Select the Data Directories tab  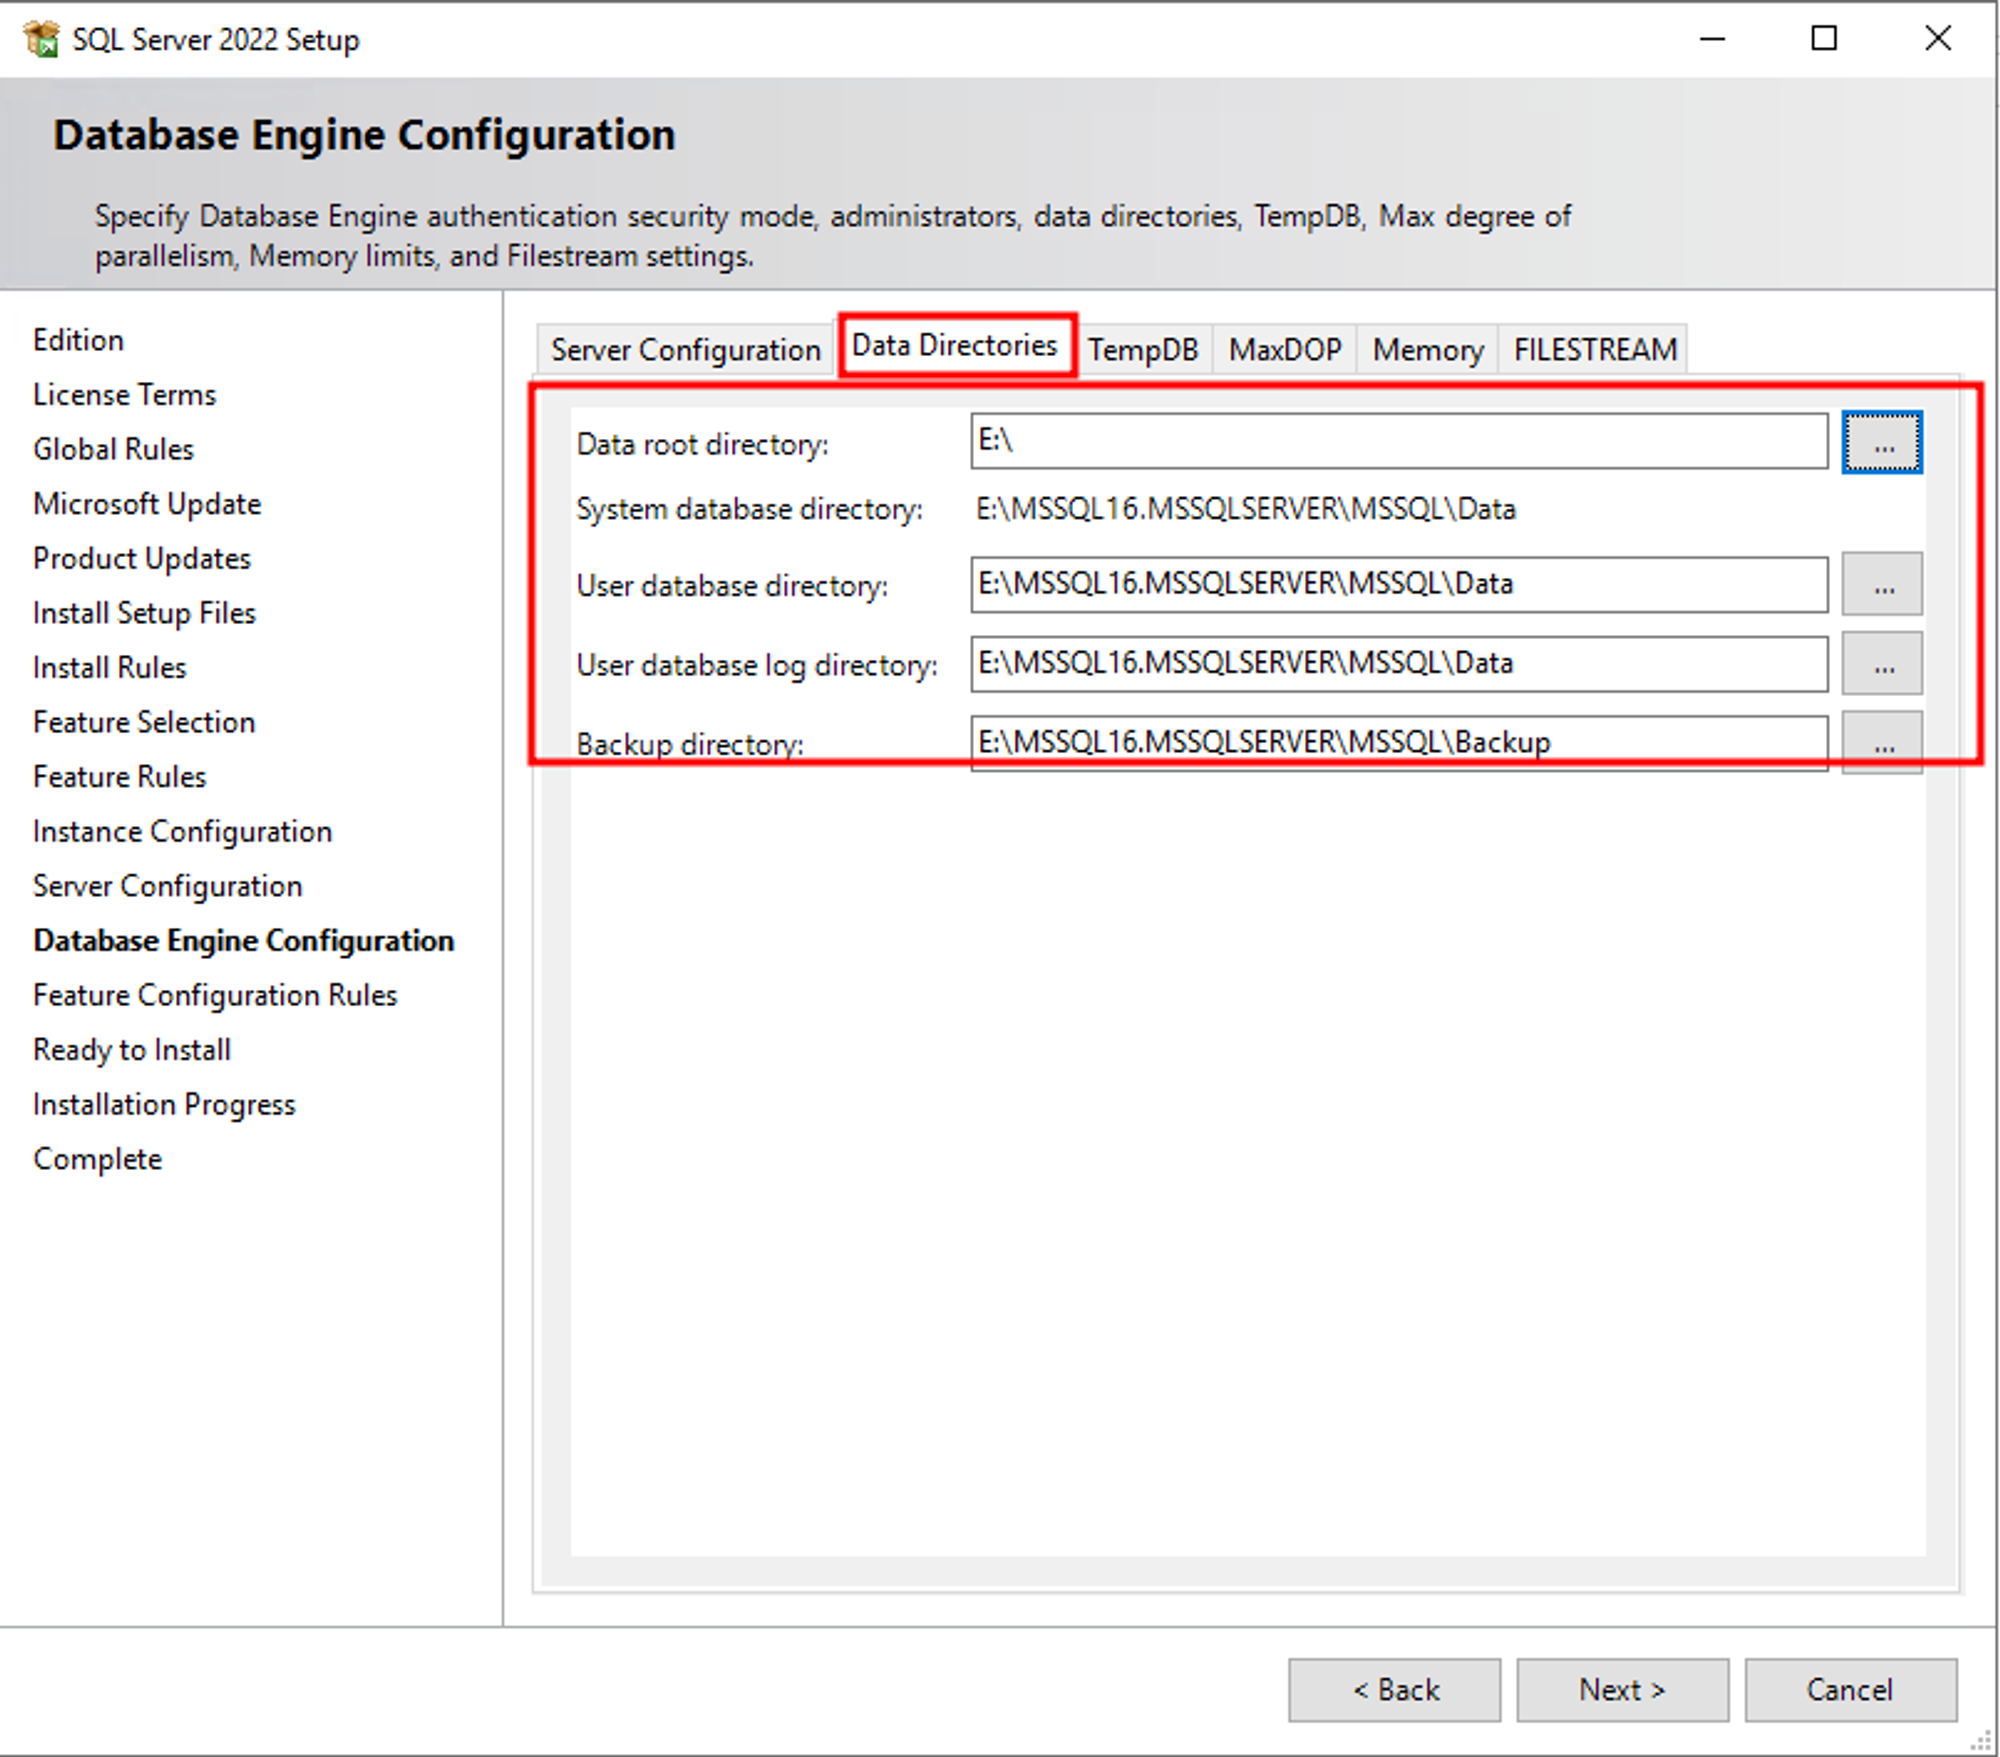click(955, 346)
